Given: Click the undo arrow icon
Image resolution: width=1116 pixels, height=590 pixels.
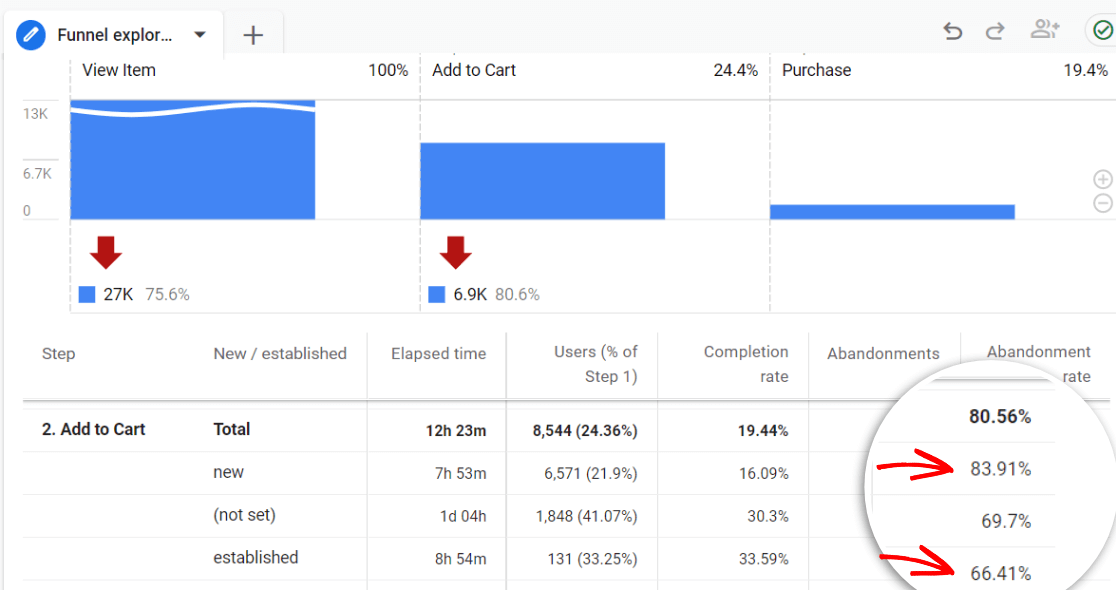Looking at the screenshot, I should pyautogui.click(x=952, y=31).
